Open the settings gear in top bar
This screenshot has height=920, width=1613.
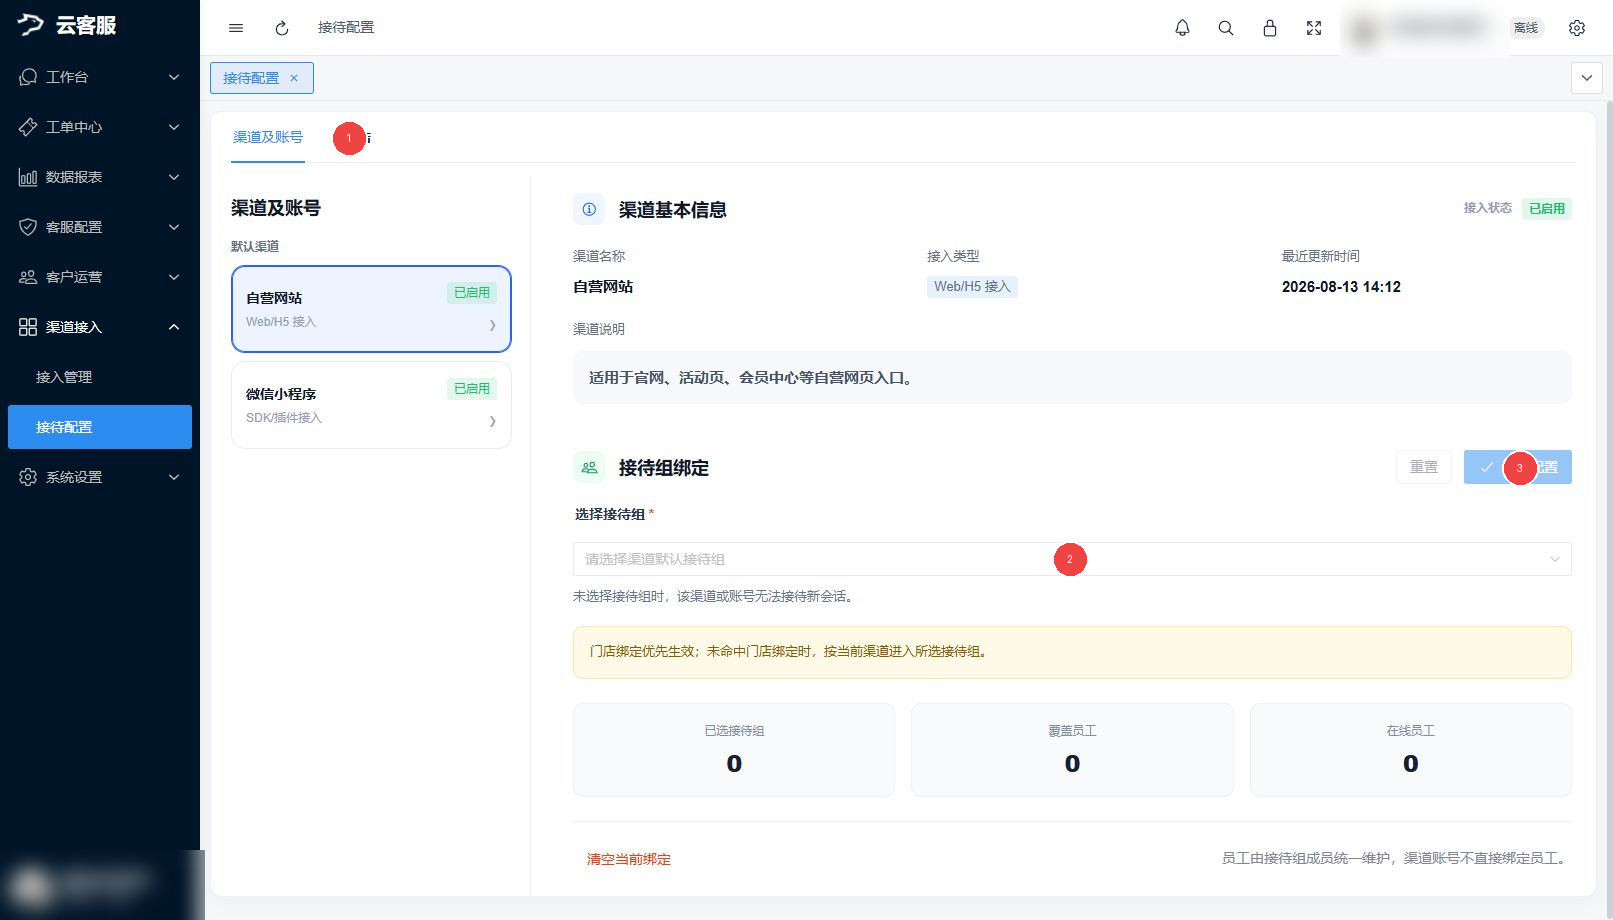pos(1577,28)
